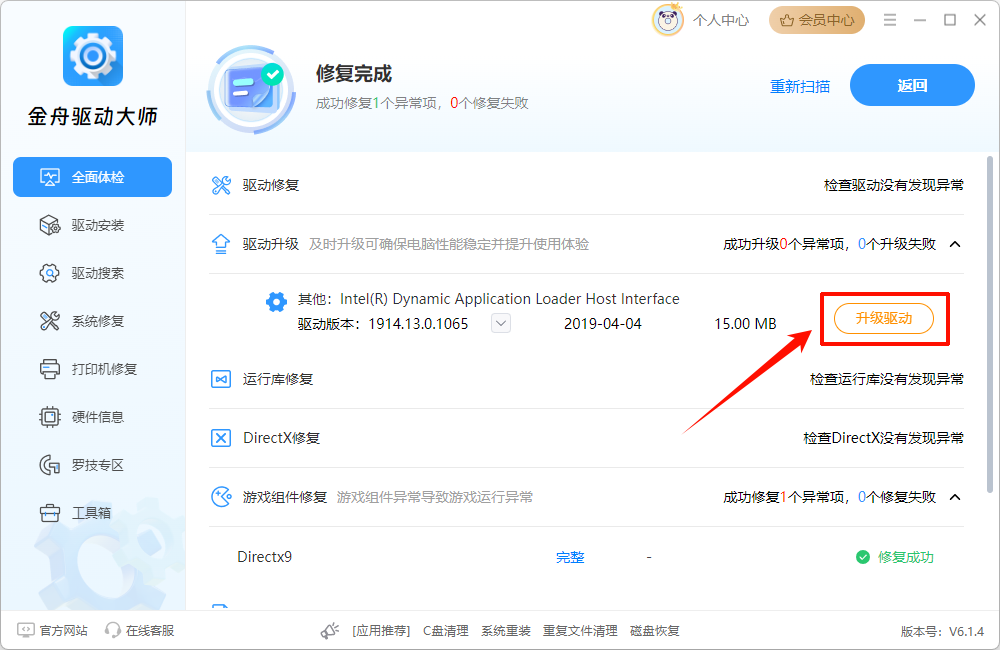1000x650 pixels.
Task: Click the Directx9 row label
Action: pos(265,557)
